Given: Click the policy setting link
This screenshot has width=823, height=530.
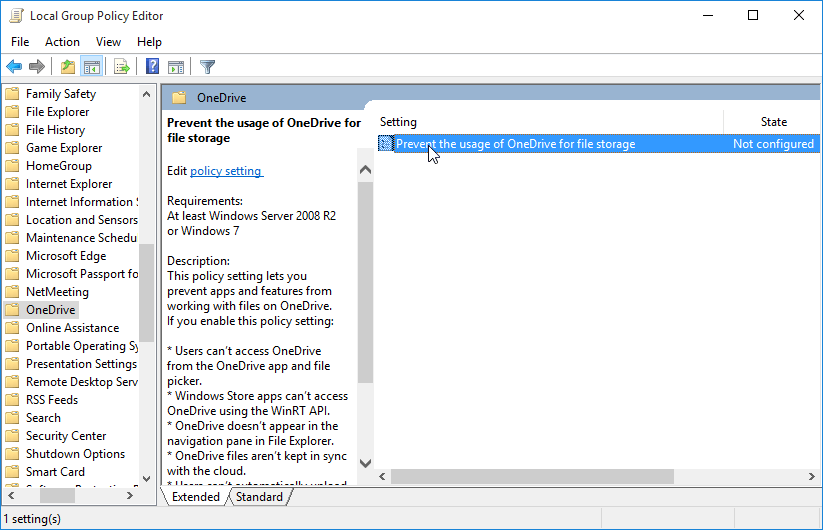Looking at the screenshot, I should point(226,171).
